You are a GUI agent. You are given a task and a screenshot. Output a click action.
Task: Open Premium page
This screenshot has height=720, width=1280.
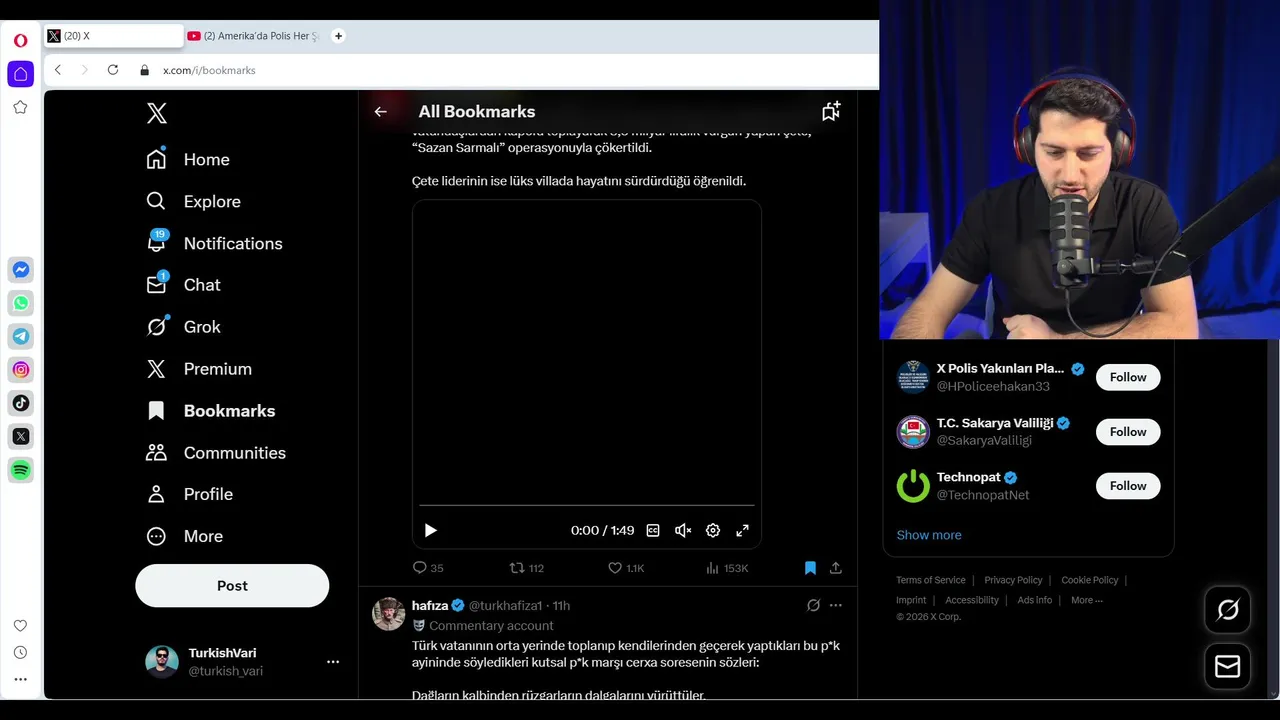point(199,369)
